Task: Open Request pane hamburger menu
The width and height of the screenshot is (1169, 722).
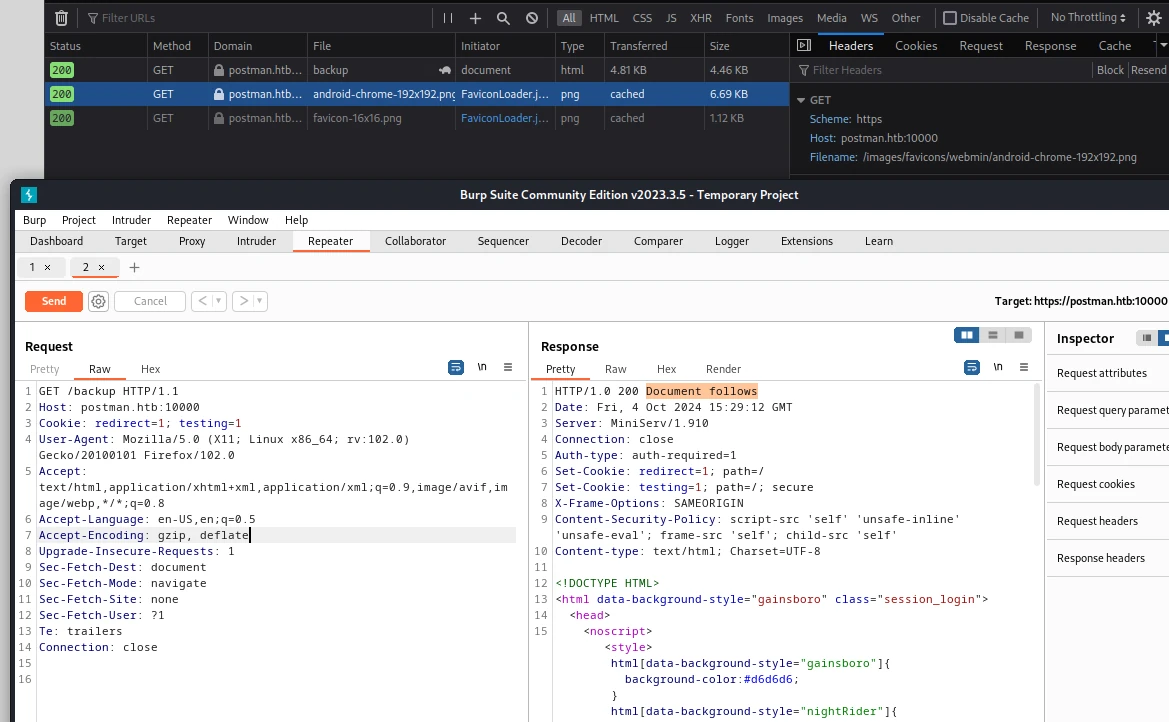Action: [x=508, y=367]
